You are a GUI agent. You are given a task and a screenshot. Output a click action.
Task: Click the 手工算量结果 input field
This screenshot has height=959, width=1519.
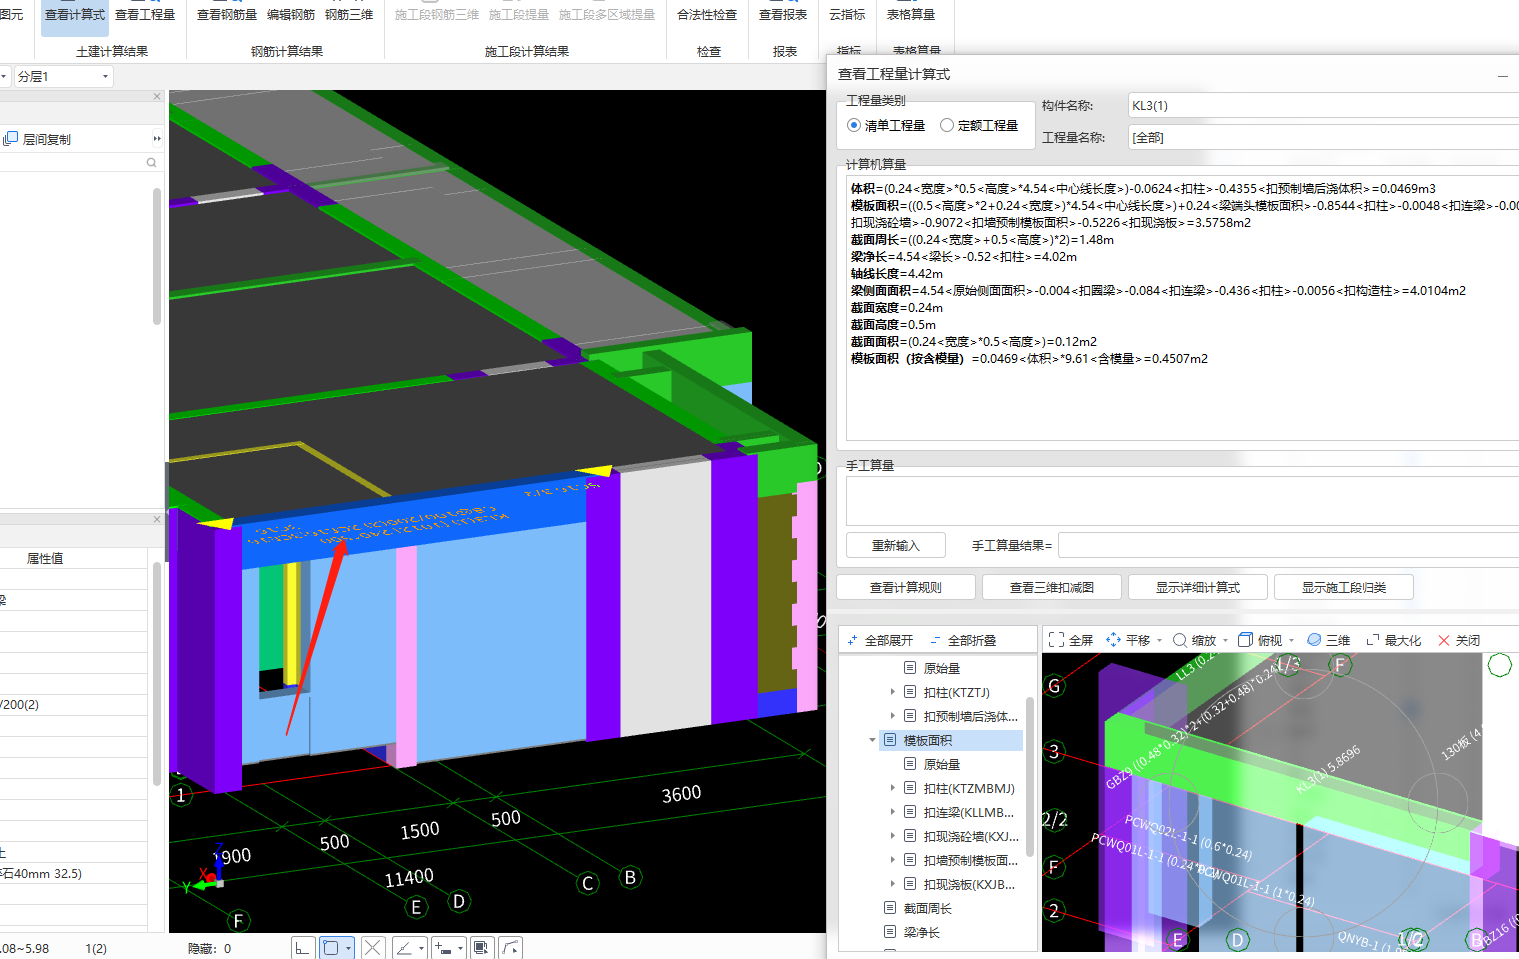point(1289,545)
